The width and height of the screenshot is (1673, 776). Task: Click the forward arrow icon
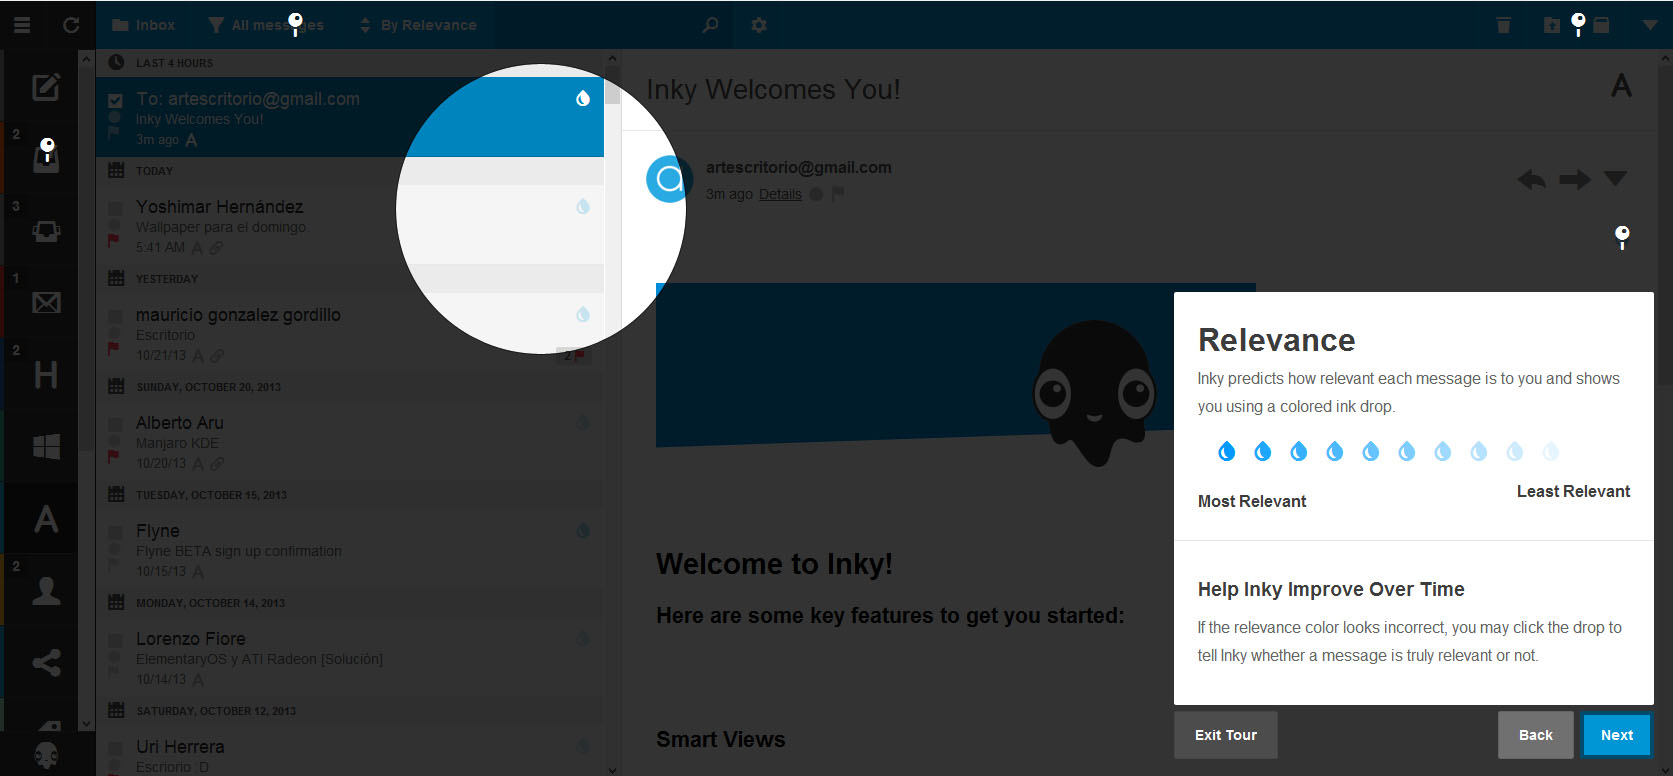coord(1574,180)
